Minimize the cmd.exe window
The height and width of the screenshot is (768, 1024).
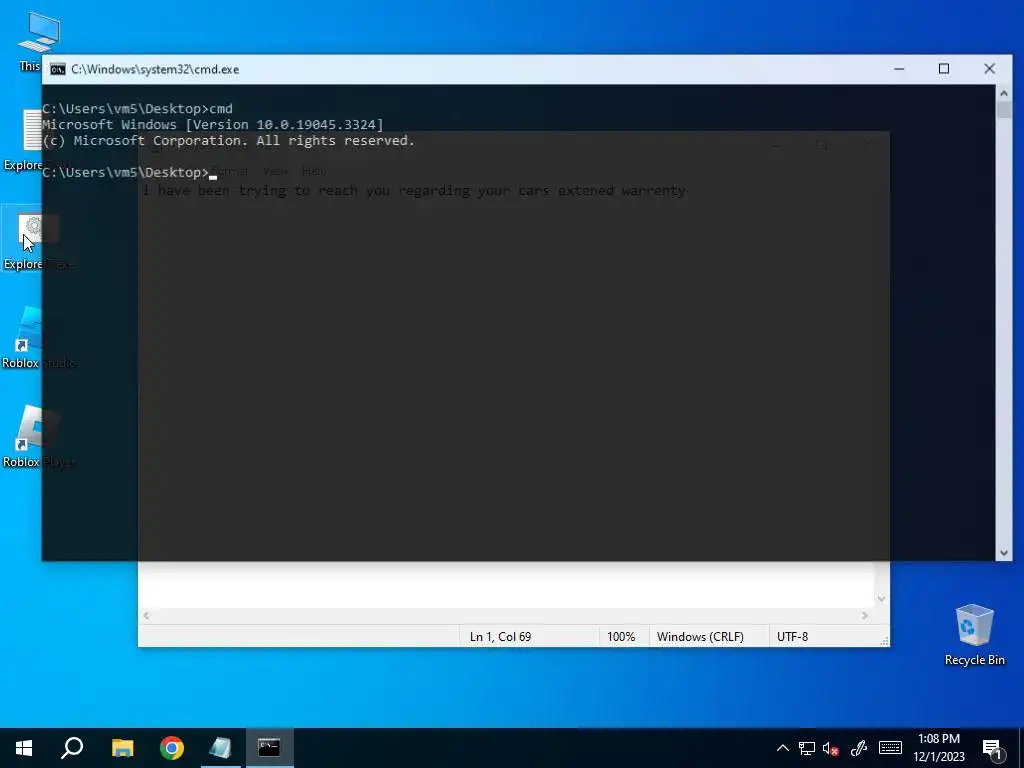tap(899, 69)
